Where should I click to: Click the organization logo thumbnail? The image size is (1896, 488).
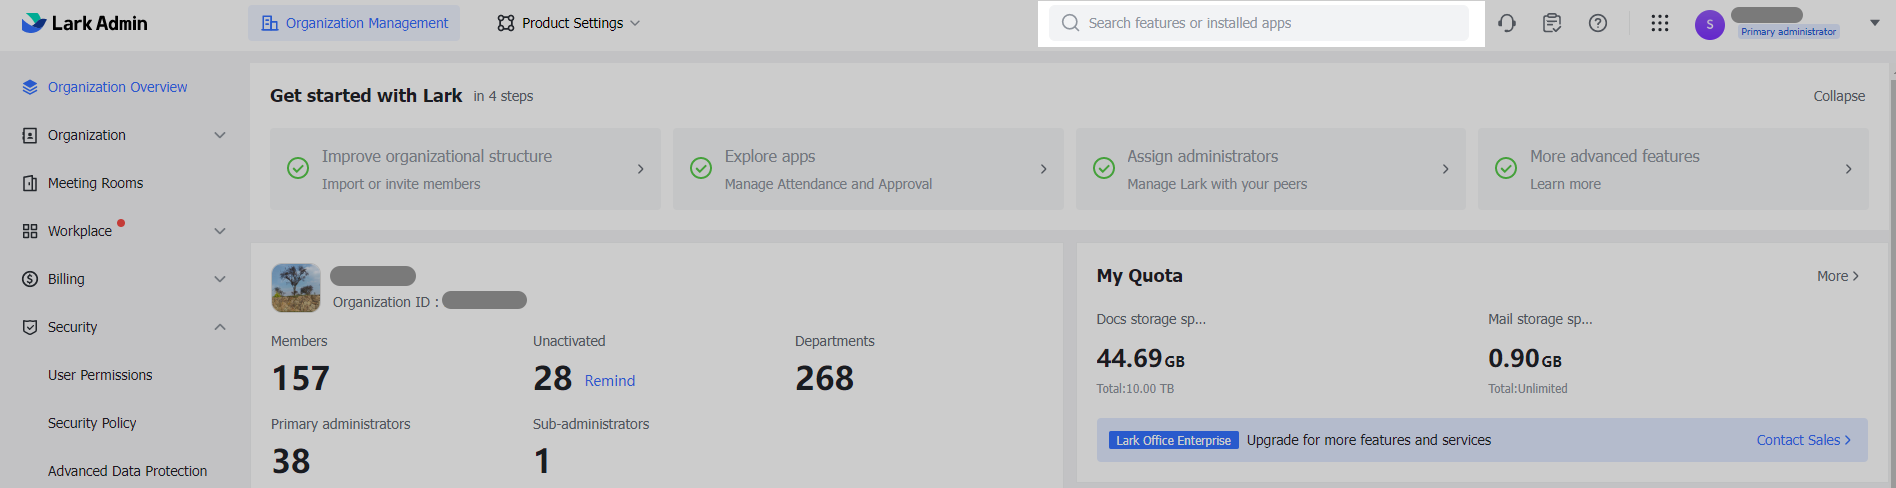[x=296, y=288]
